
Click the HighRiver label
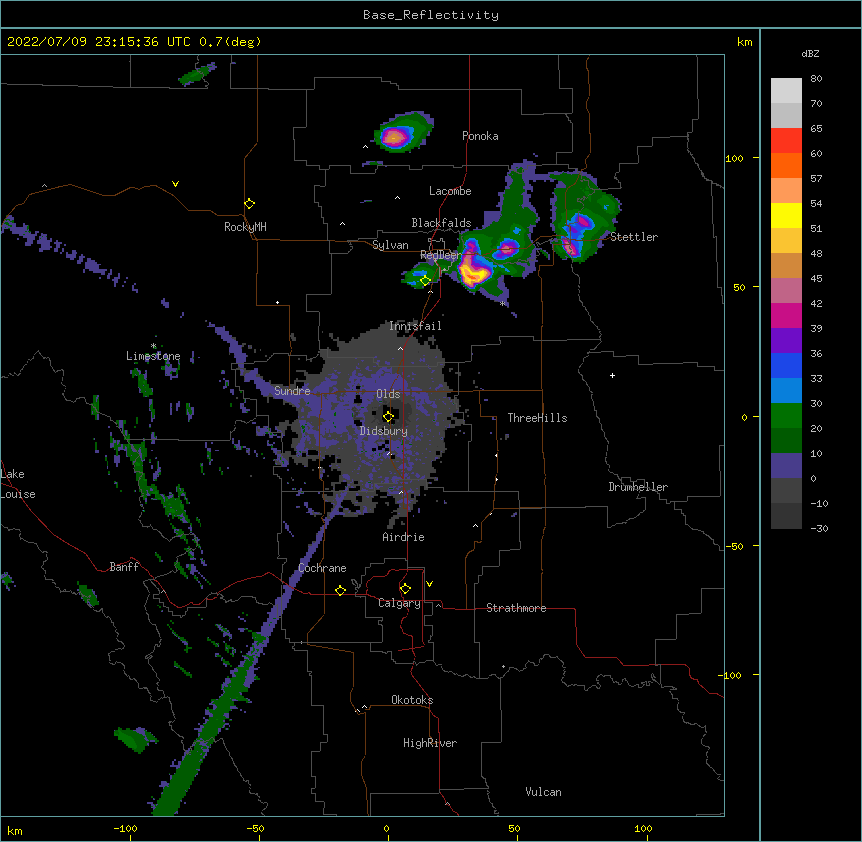[x=430, y=743]
